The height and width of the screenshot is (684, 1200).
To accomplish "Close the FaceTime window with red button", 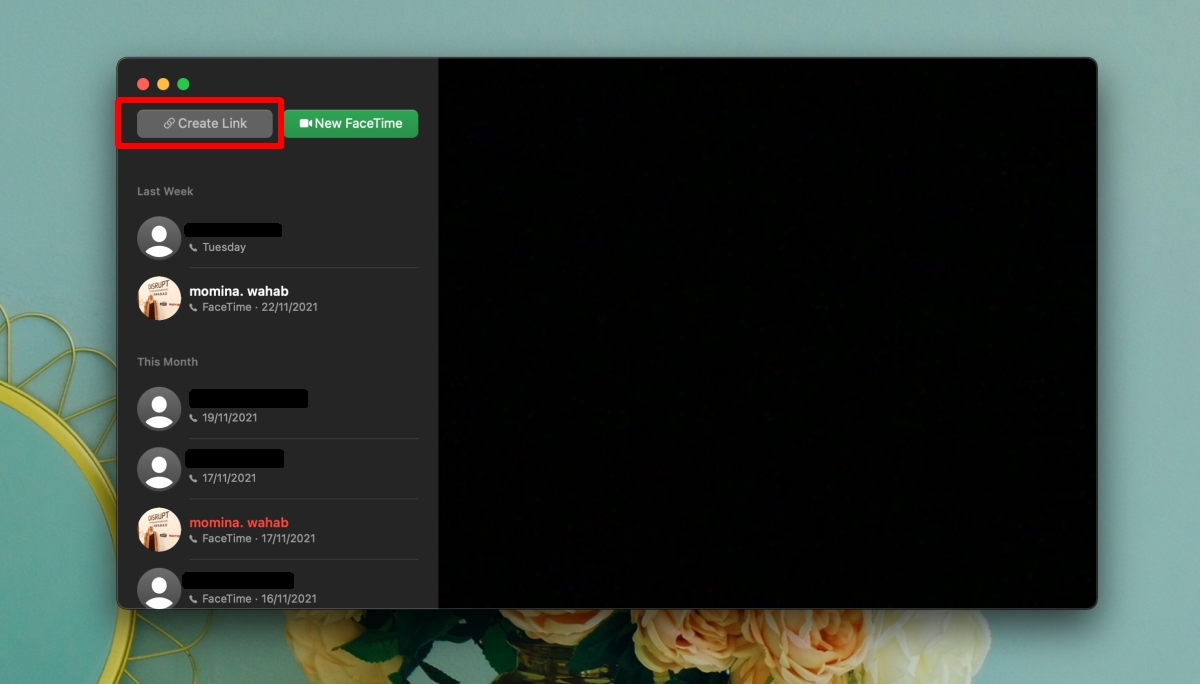I will [143, 85].
